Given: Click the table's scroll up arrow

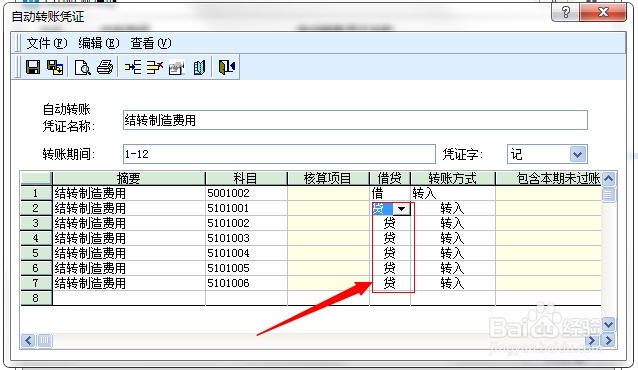Looking at the screenshot, I should 608,179.
